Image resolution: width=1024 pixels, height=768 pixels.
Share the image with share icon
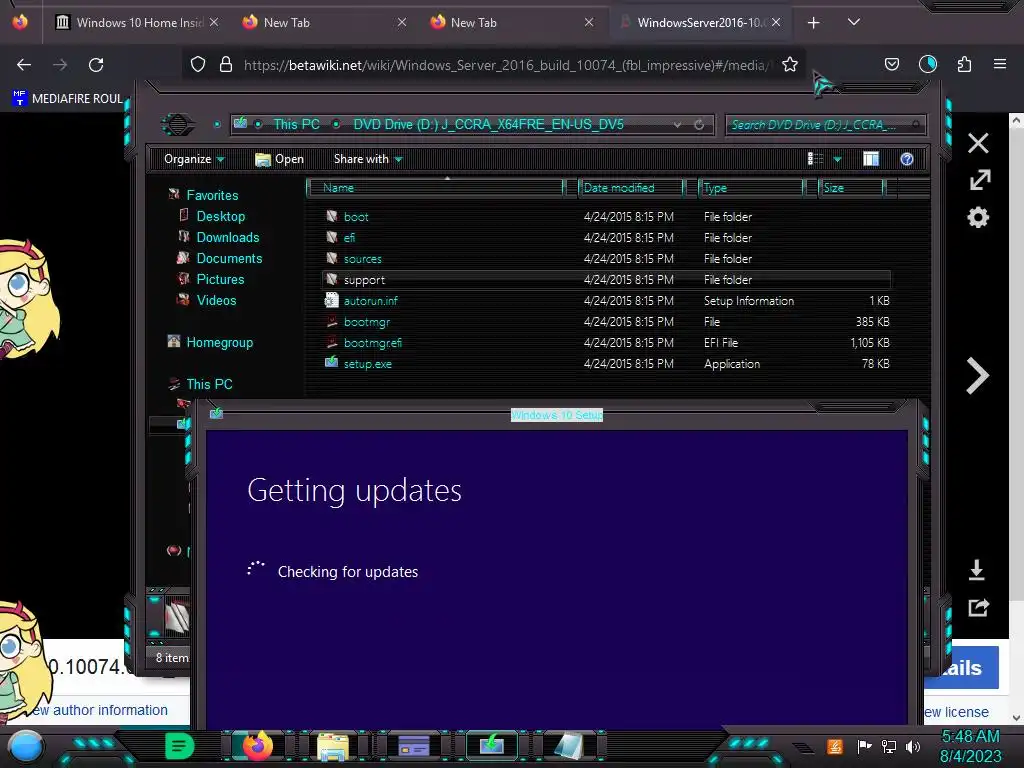978,608
